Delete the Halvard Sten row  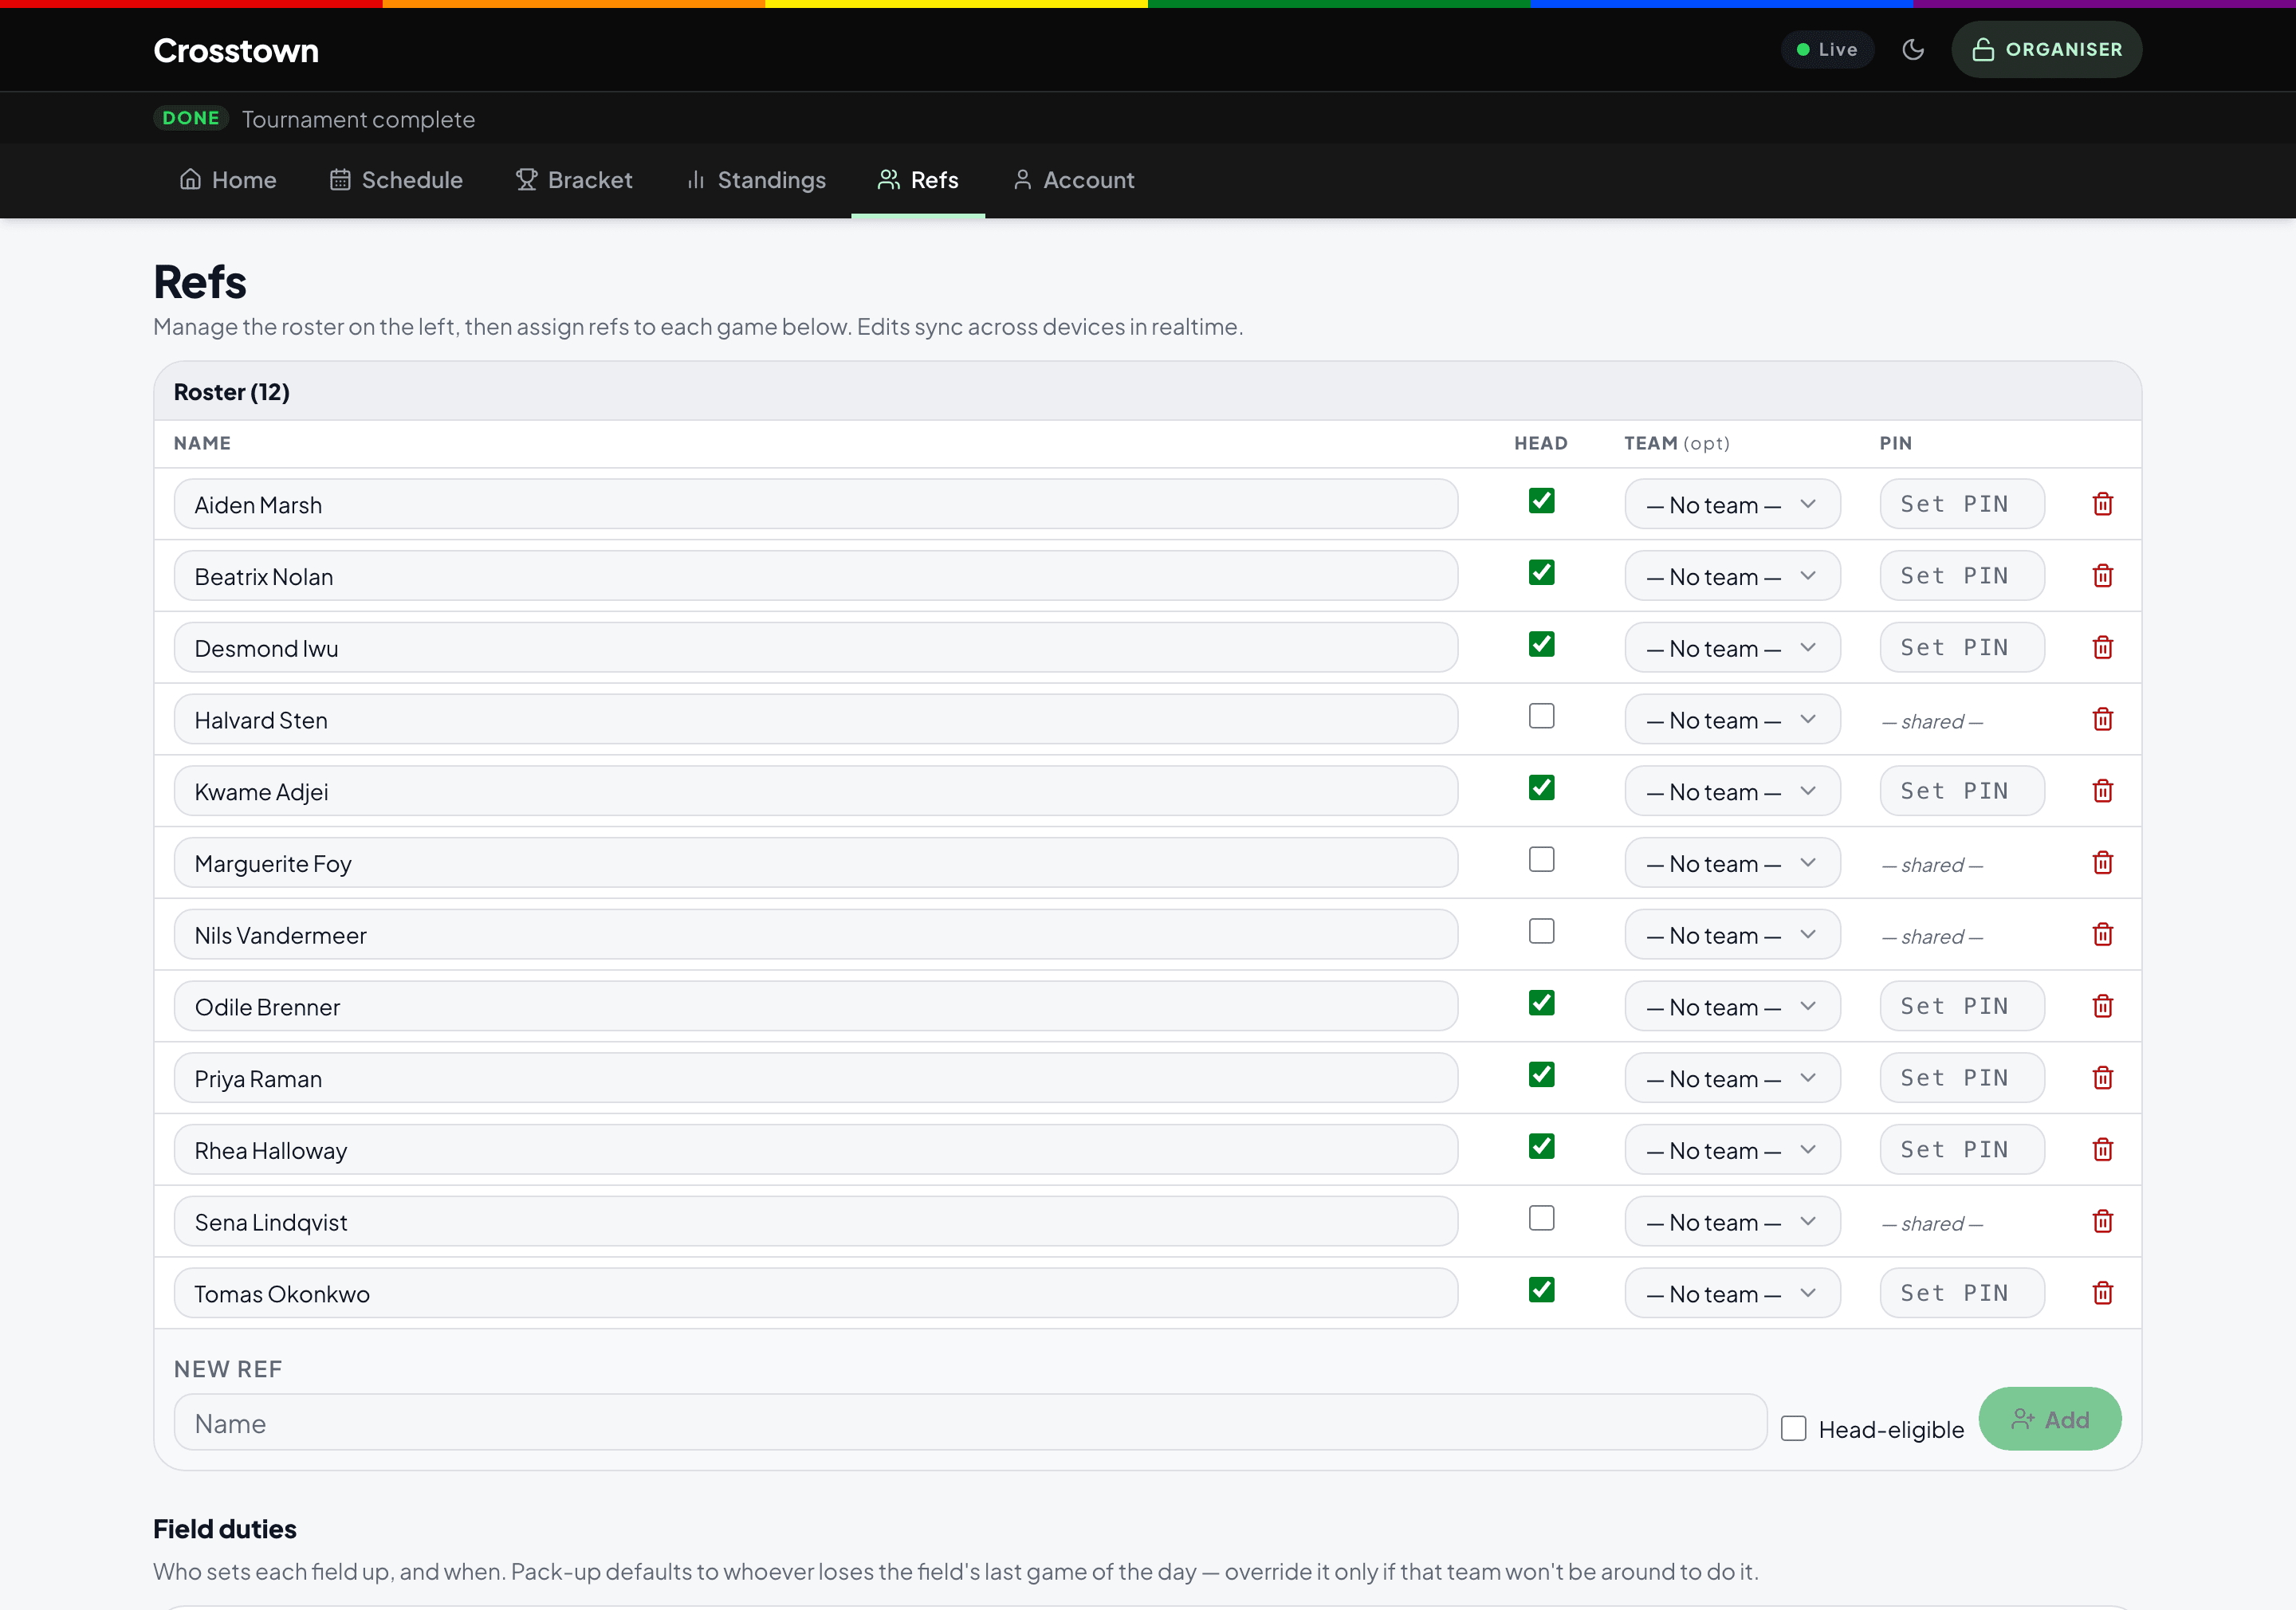tap(2102, 719)
